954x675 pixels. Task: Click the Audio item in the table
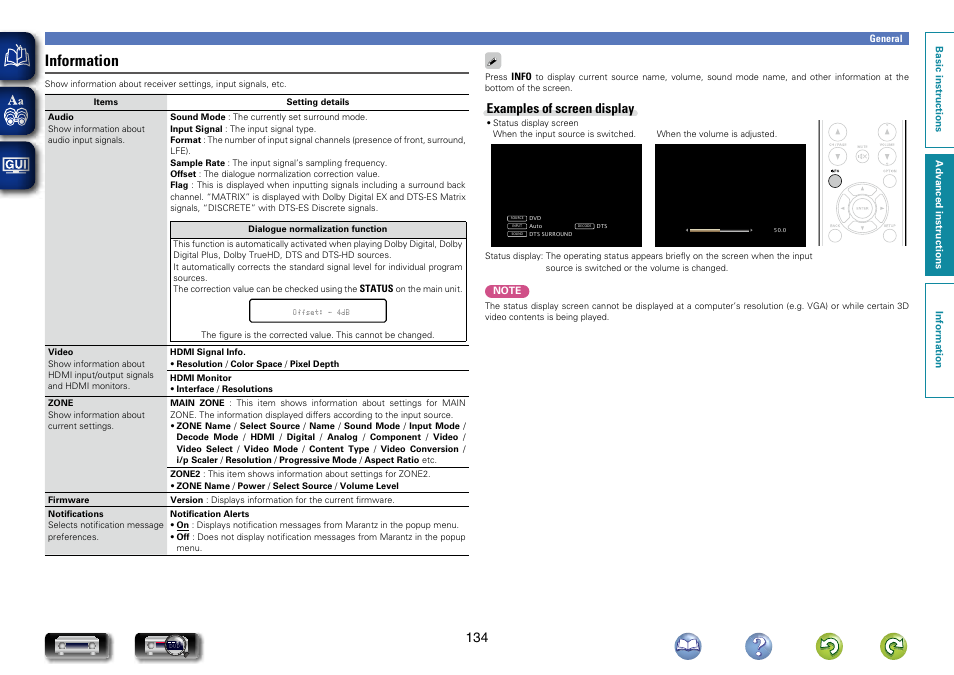[x=61, y=117]
